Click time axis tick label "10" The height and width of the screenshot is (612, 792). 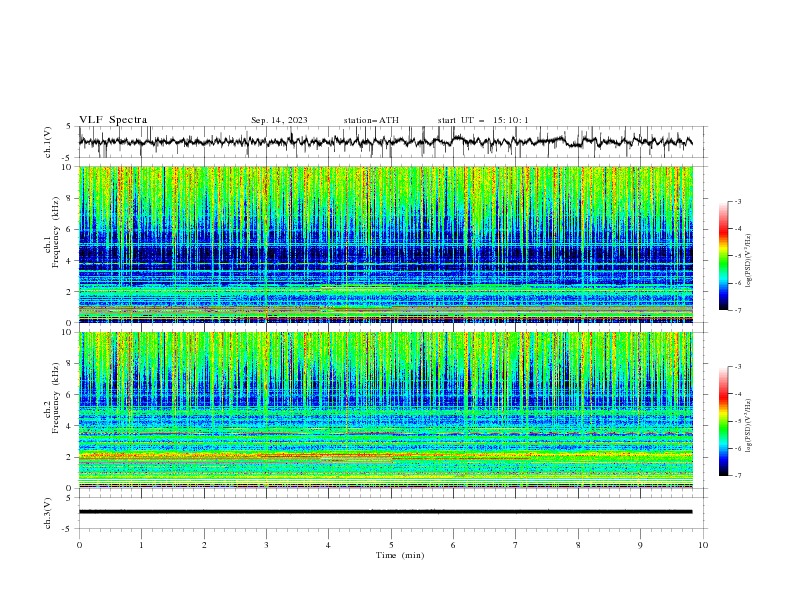click(703, 545)
